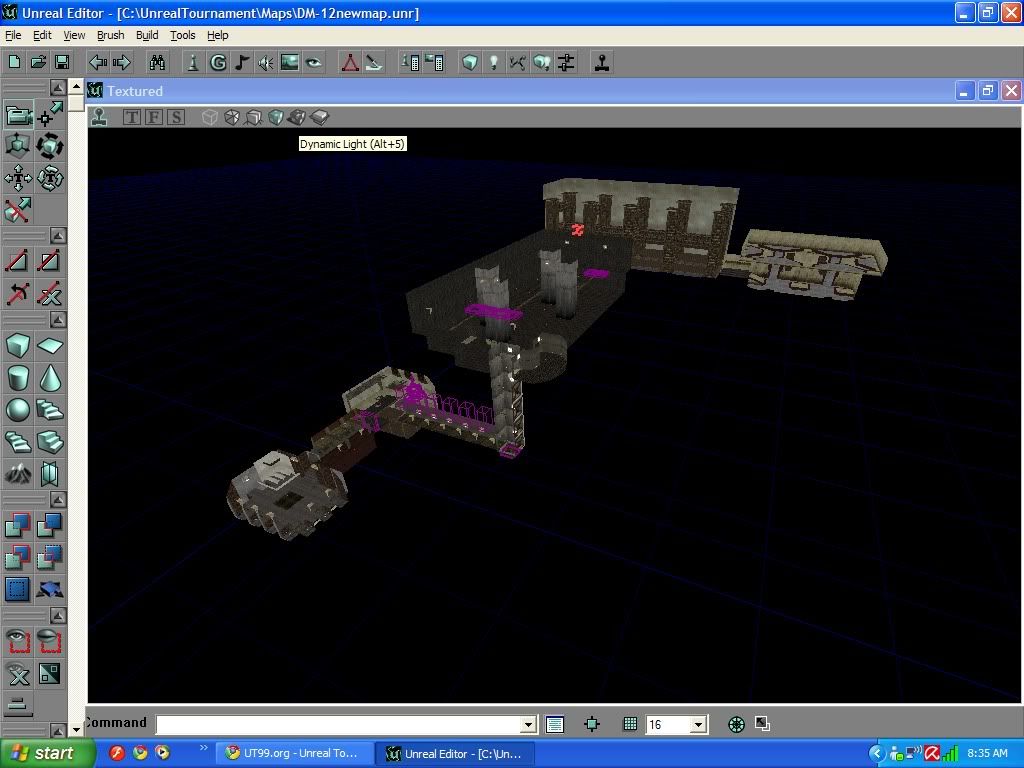The height and width of the screenshot is (768, 1024).
Task: Save the map with the floppy disk icon
Action: (62, 63)
